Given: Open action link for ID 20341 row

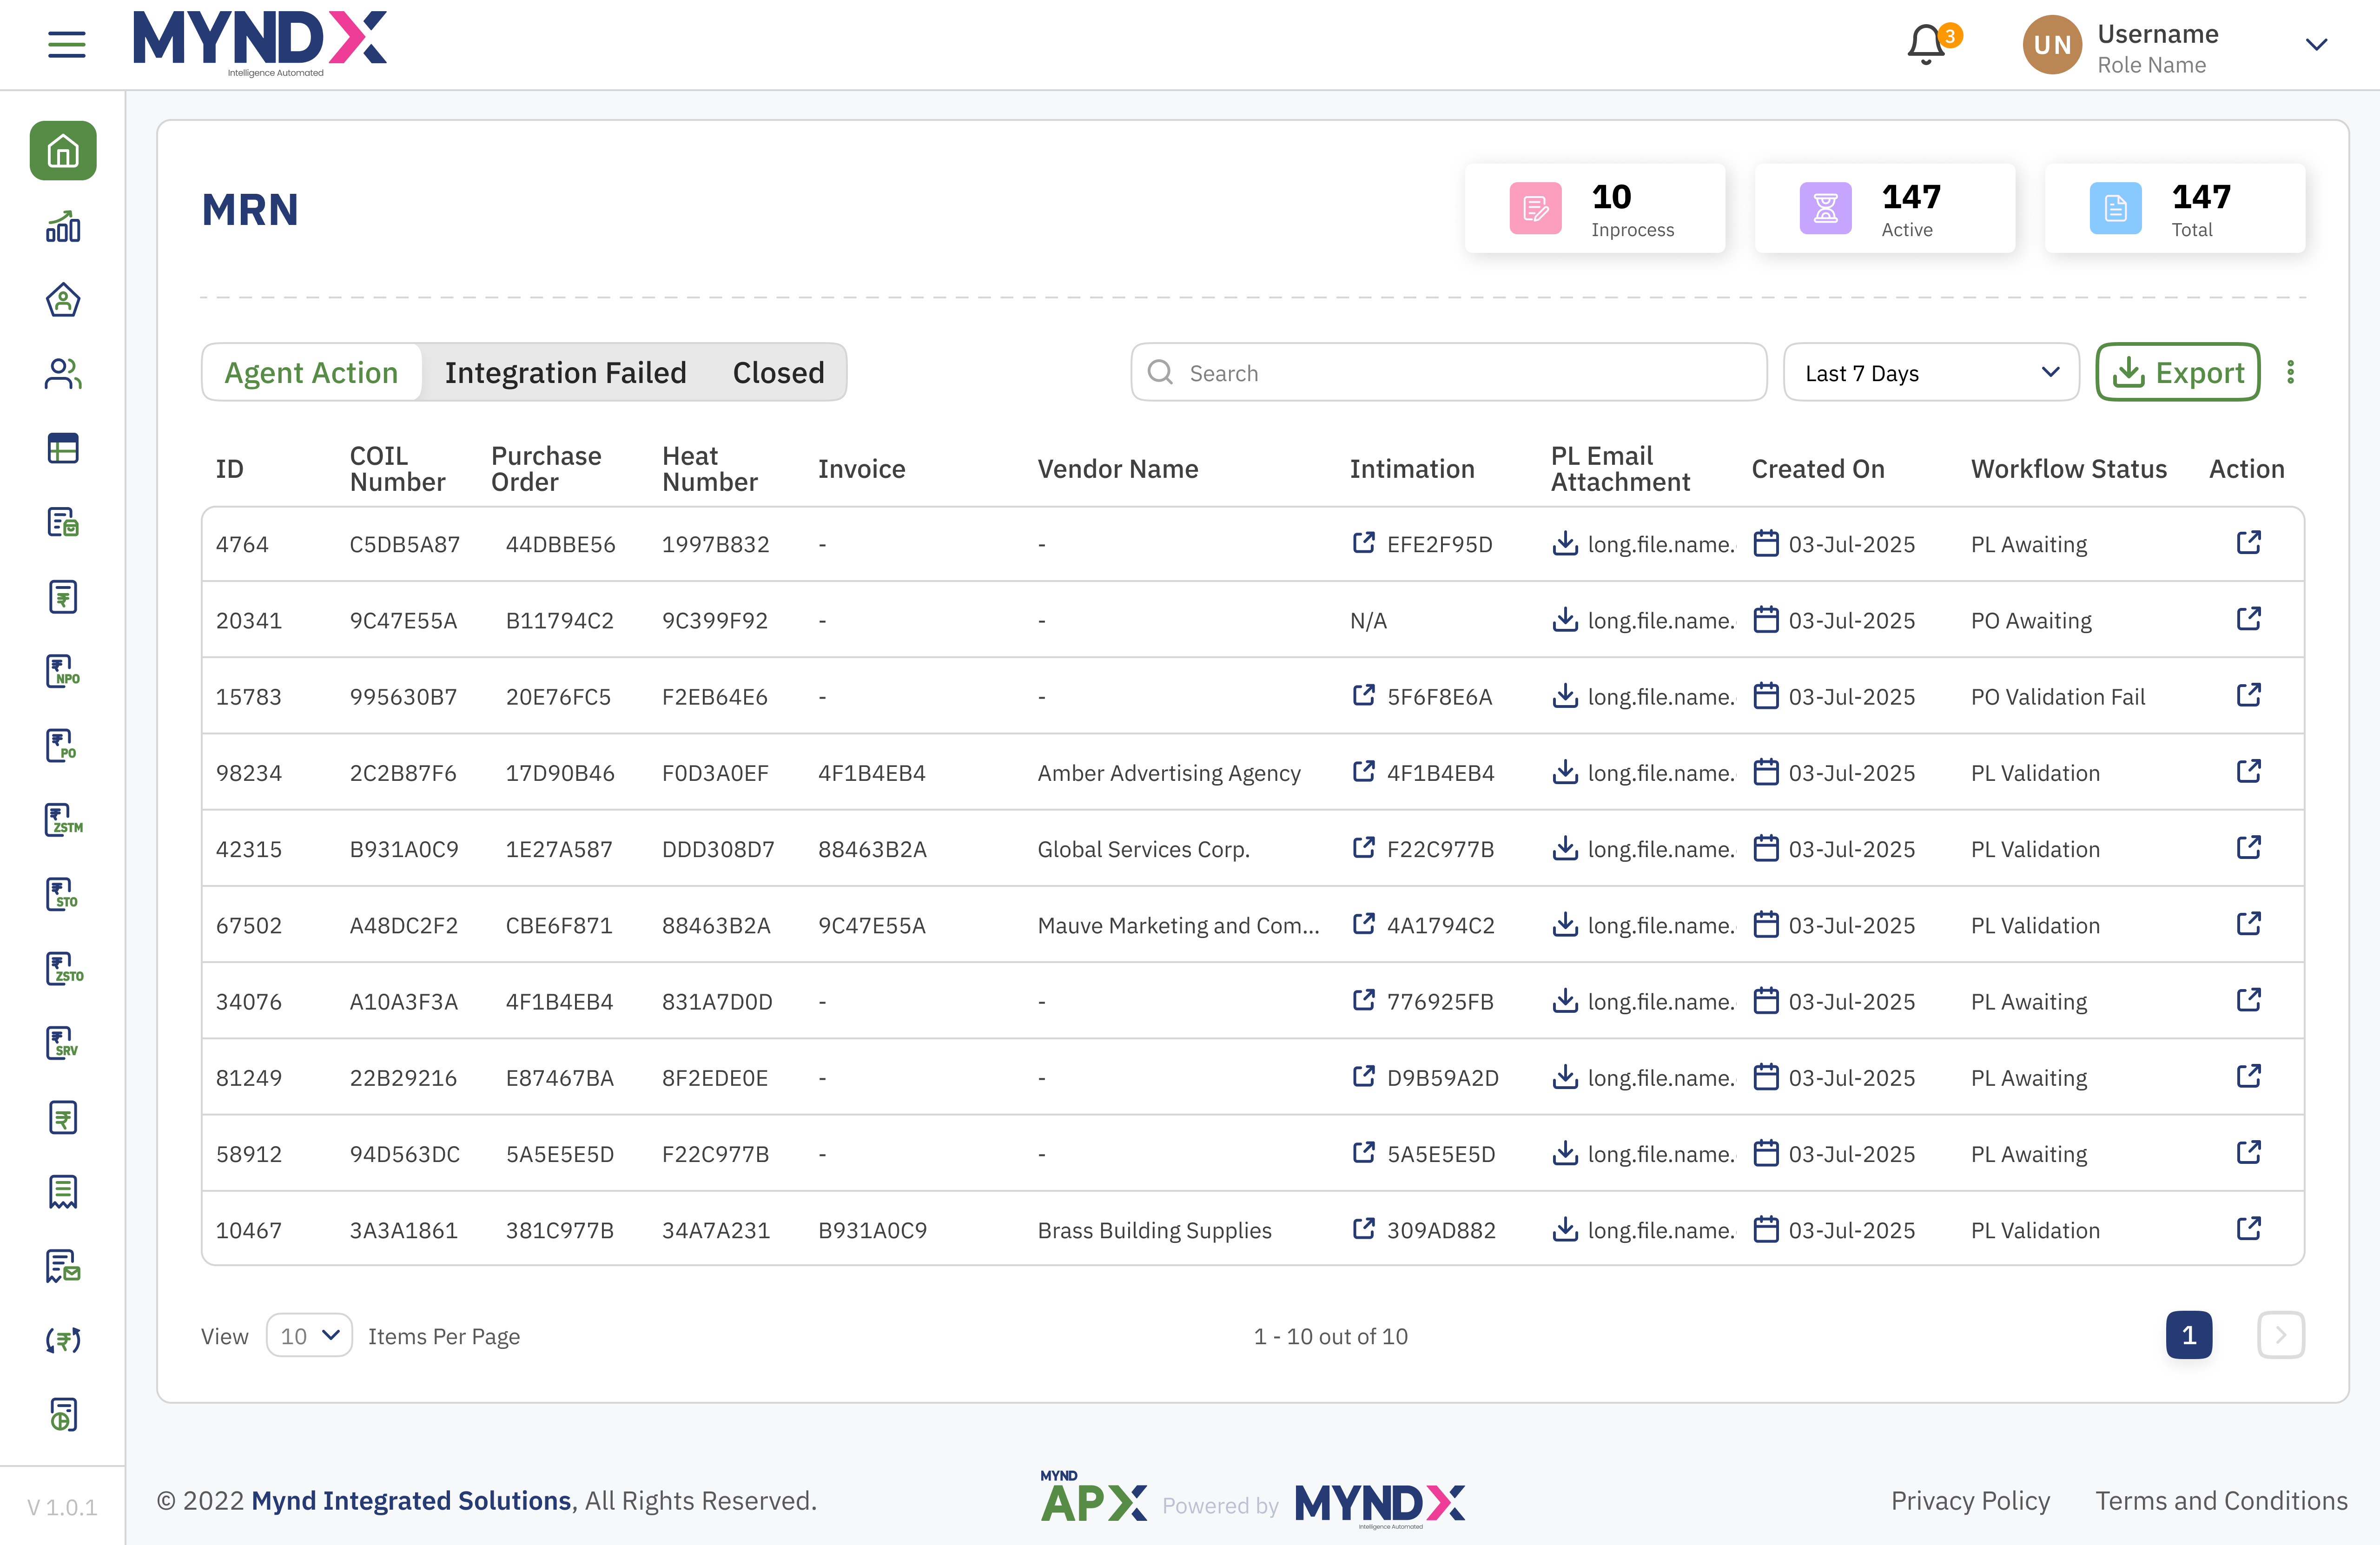Looking at the screenshot, I should tap(2248, 619).
